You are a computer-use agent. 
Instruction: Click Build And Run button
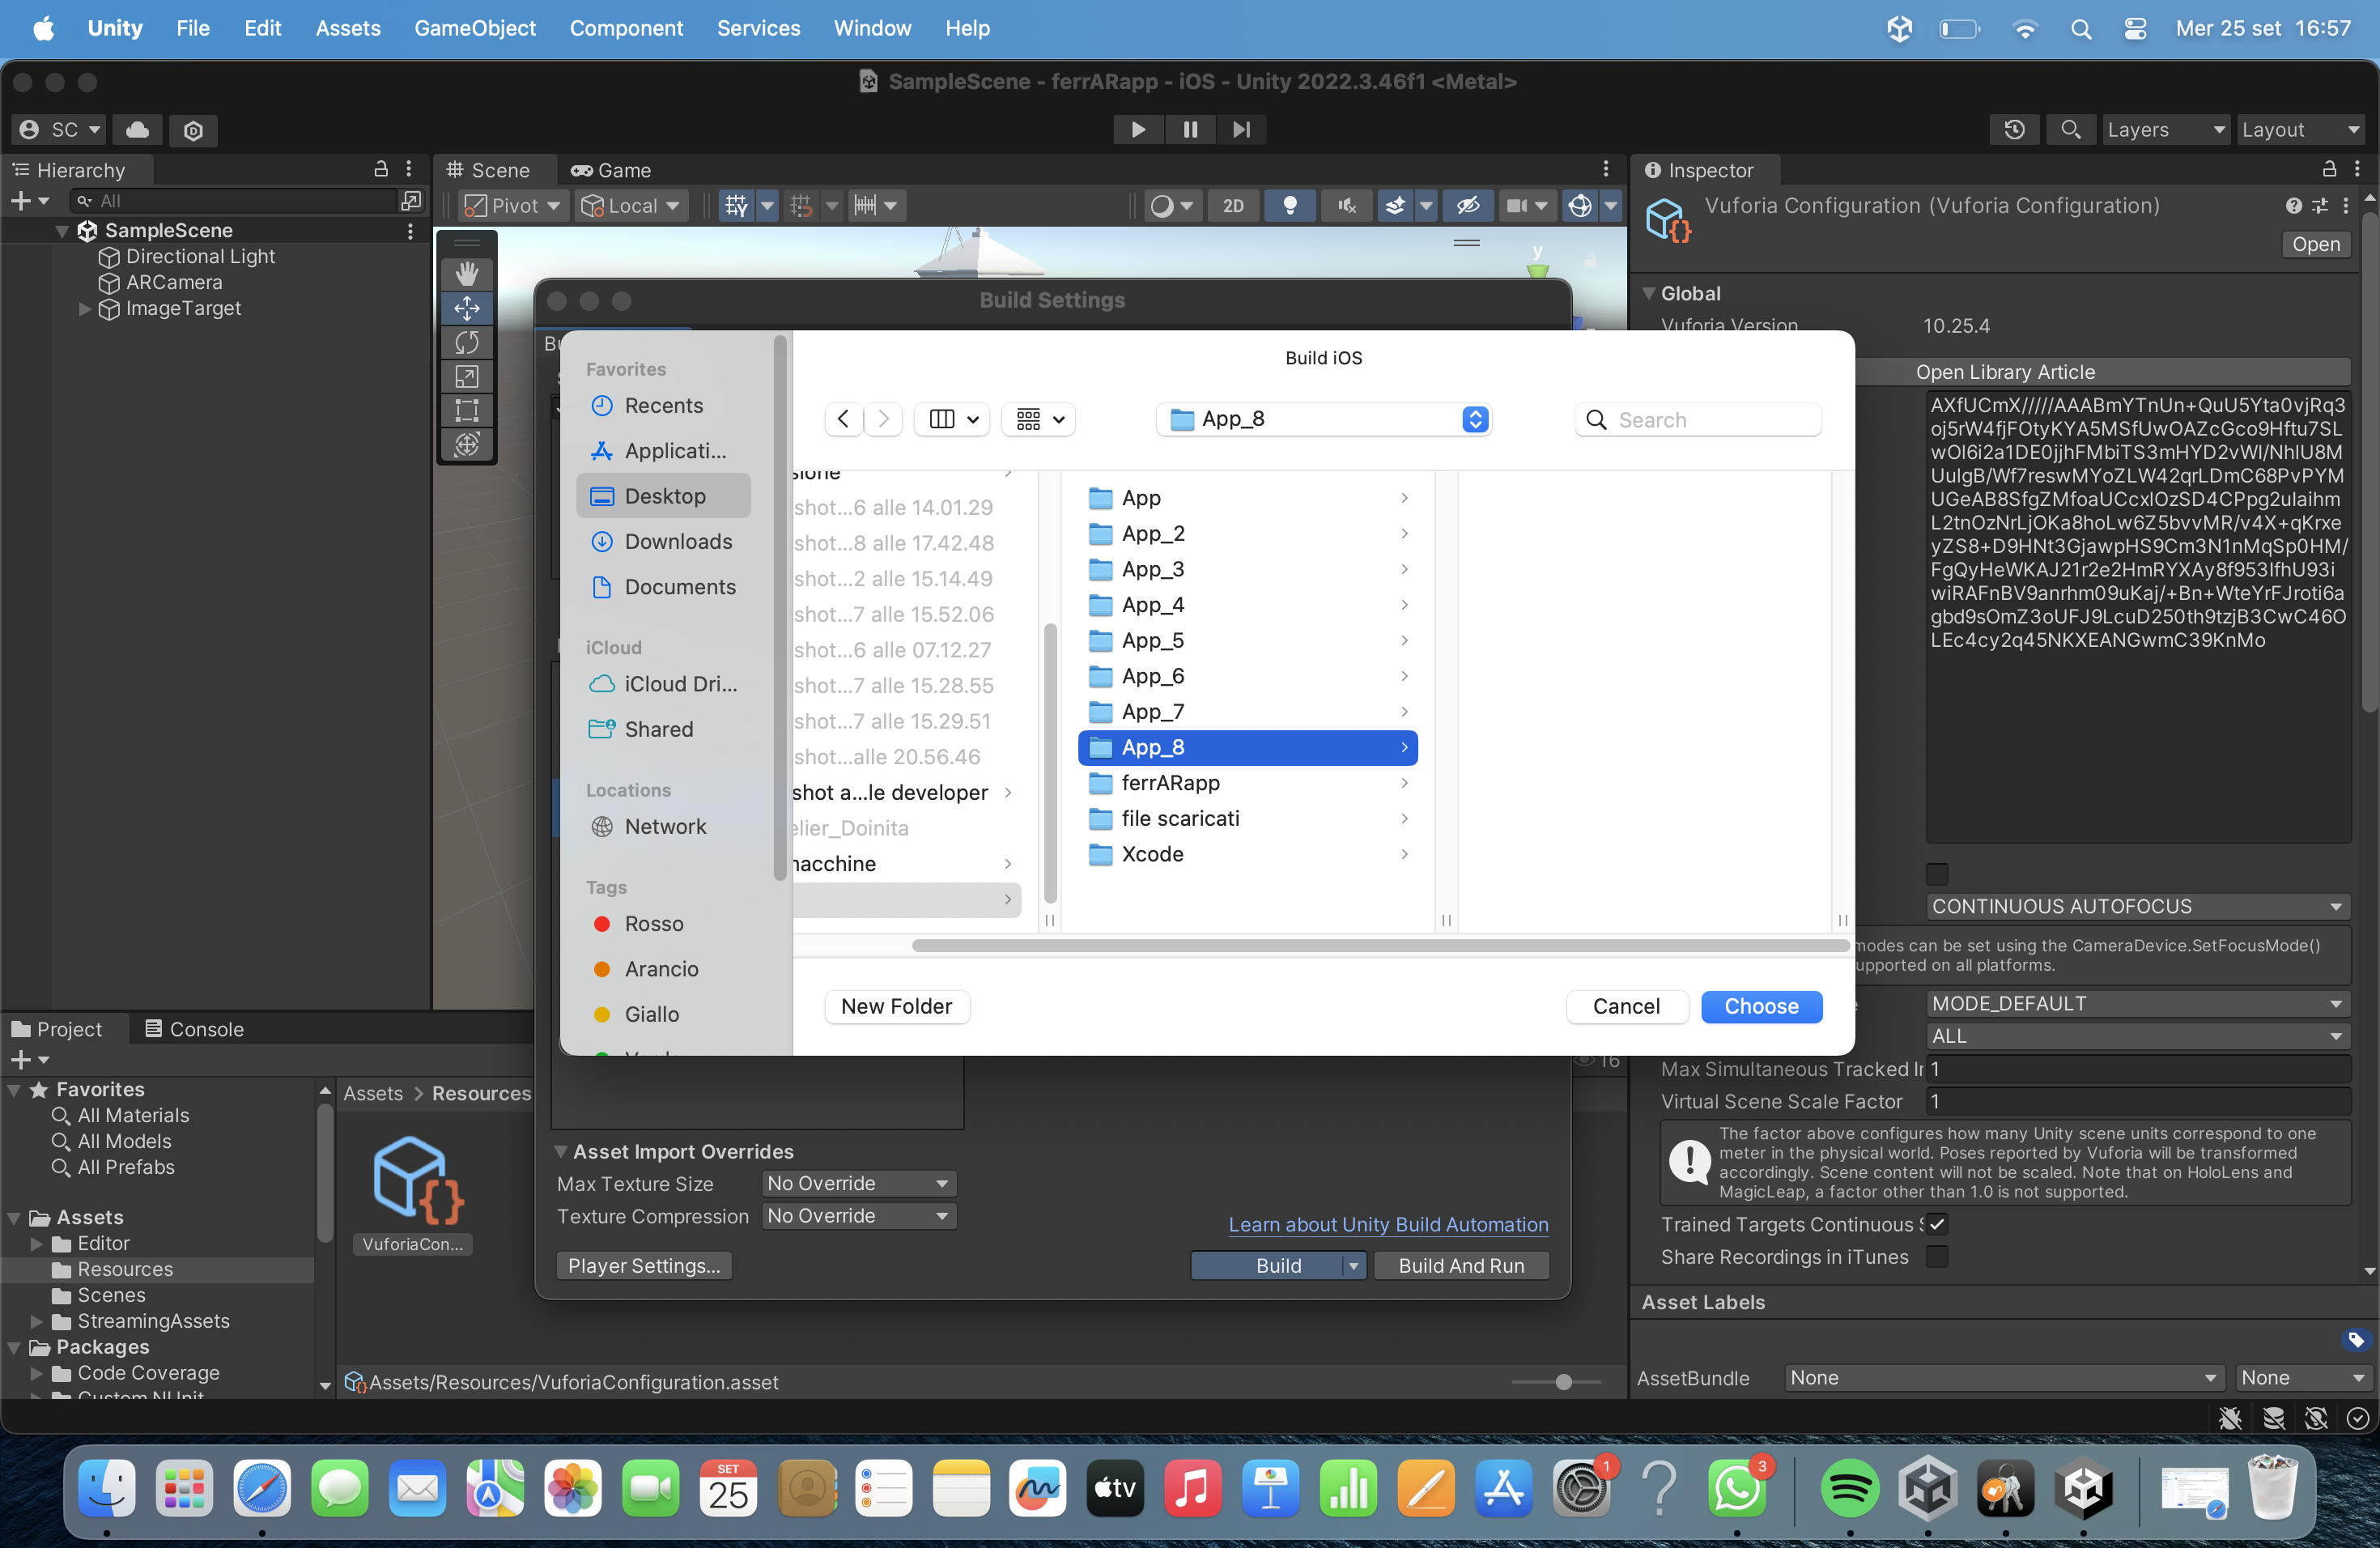[1461, 1265]
